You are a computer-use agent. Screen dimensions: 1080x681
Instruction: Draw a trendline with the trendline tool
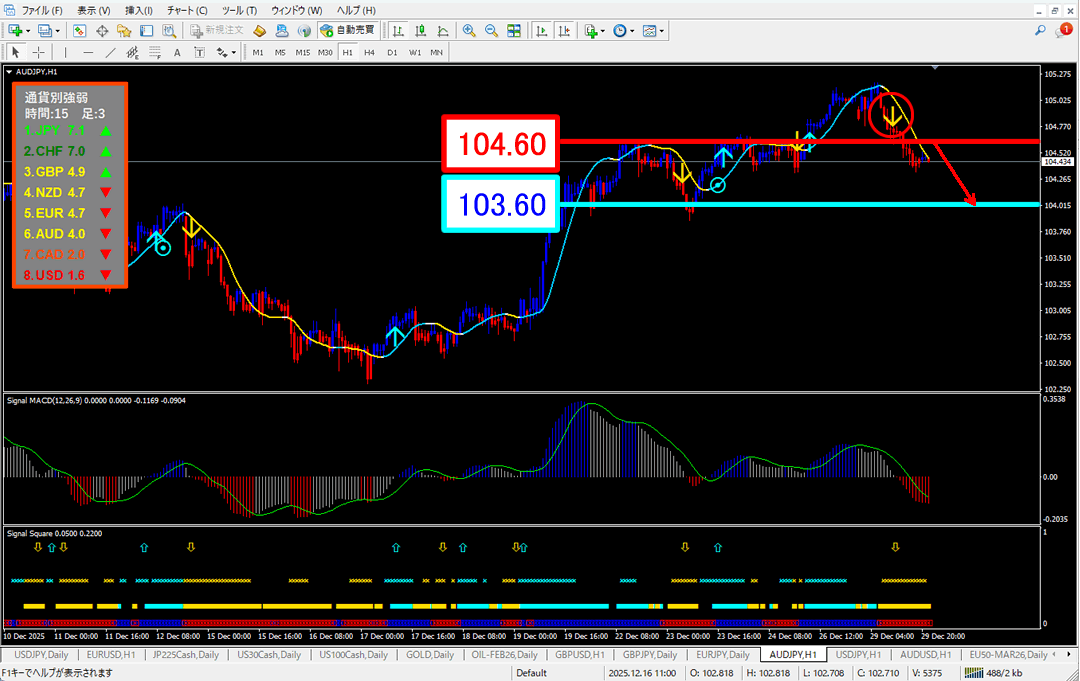(111, 52)
